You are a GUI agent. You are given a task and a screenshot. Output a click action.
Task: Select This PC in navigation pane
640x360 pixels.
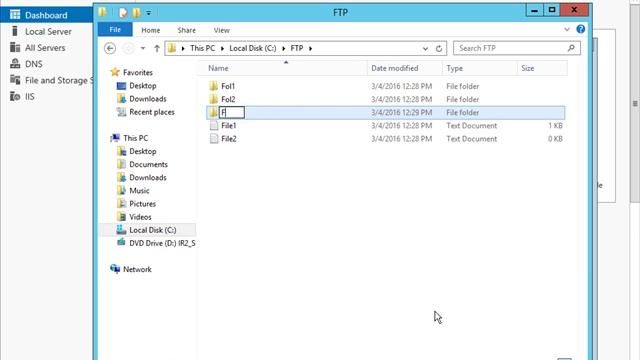tap(135, 138)
